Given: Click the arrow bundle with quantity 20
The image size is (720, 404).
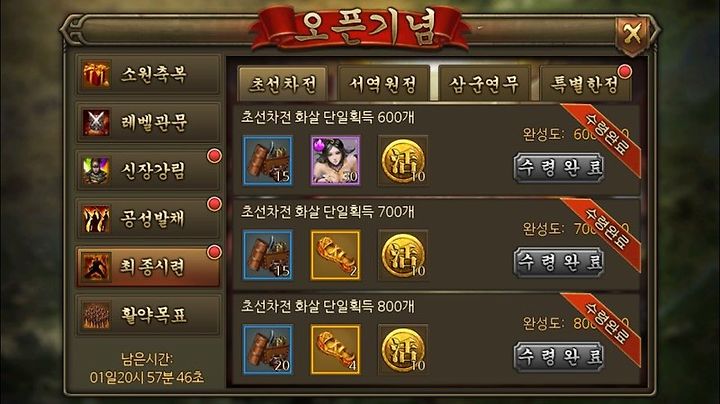Looking at the screenshot, I should point(268,349).
